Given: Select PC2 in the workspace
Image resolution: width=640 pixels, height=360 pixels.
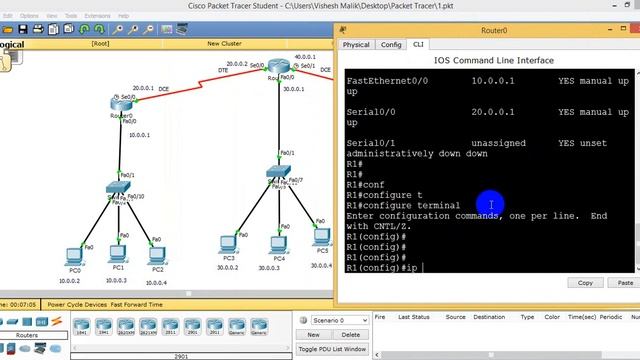Looking at the screenshot, I should point(157,256).
